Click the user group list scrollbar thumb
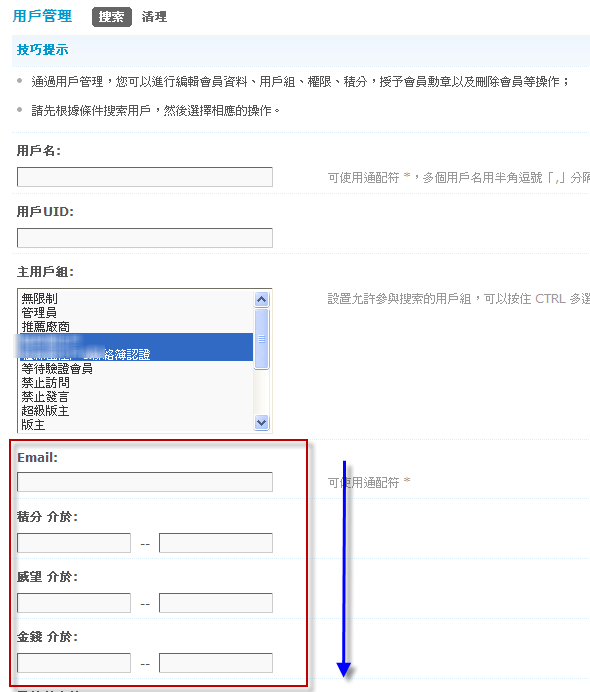The width and height of the screenshot is (590, 692). click(262, 339)
